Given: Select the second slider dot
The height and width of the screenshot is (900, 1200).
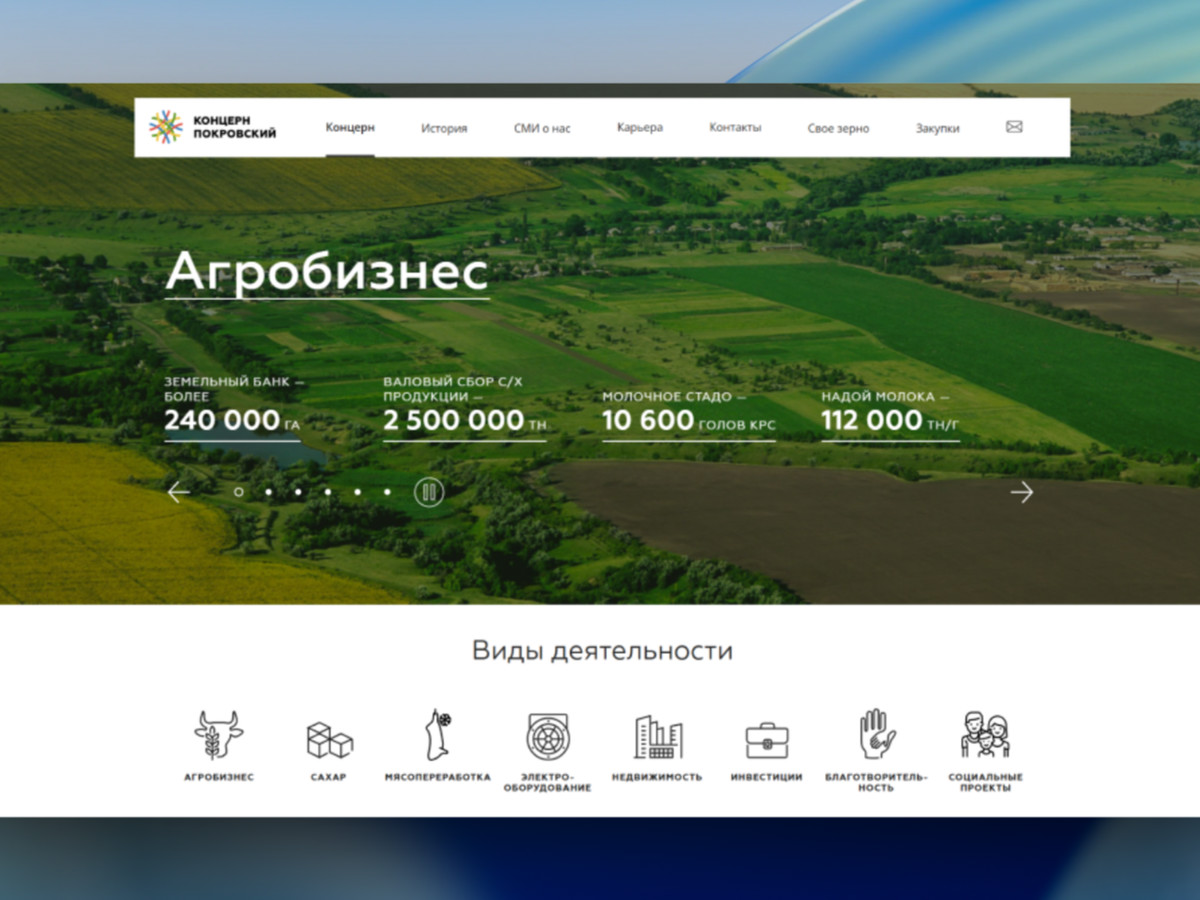Looking at the screenshot, I should [x=268, y=492].
